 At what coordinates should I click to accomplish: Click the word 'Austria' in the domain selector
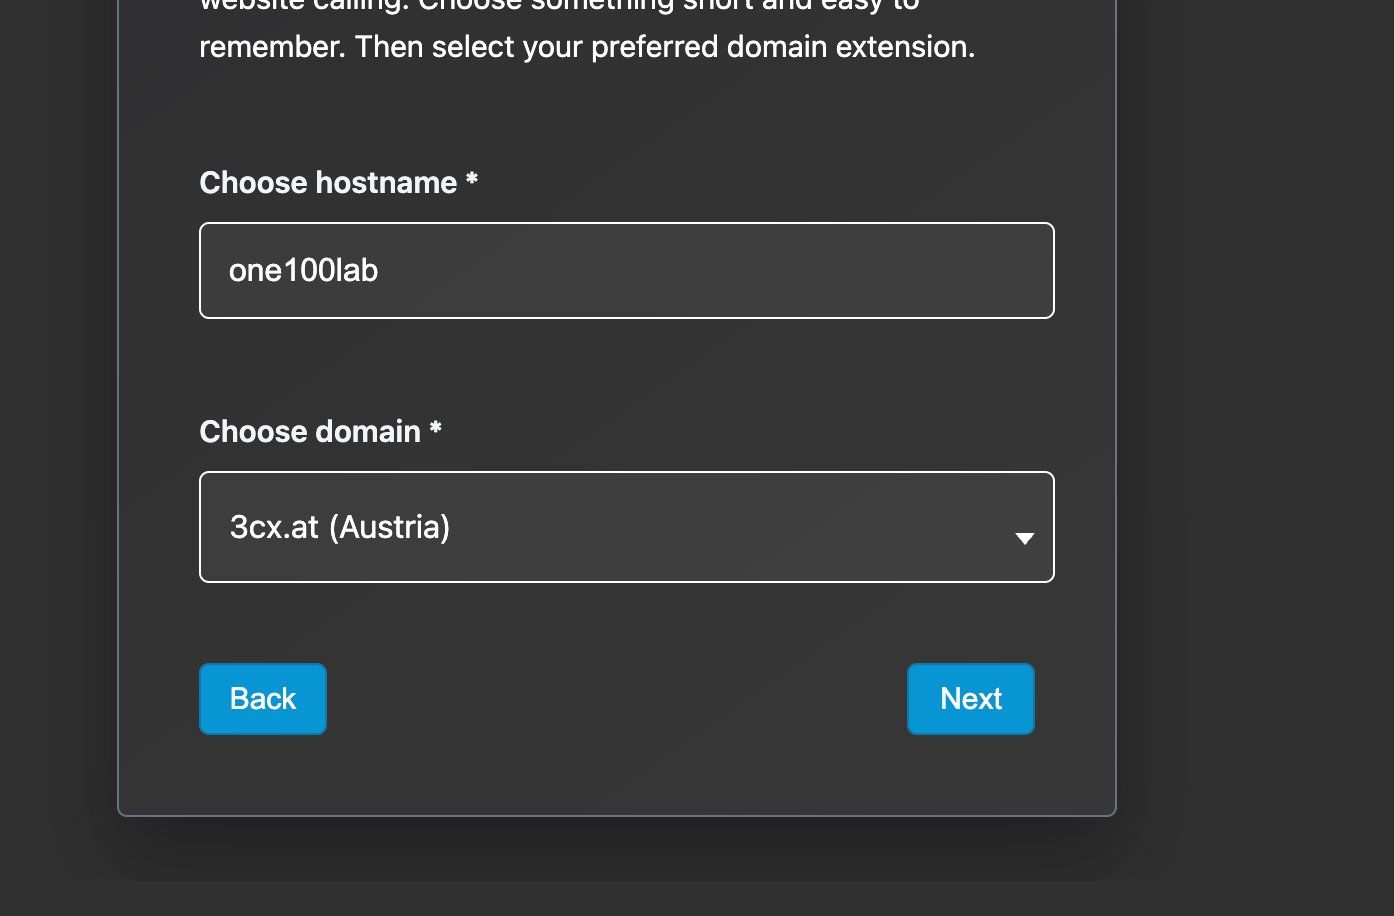click(x=394, y=527)
